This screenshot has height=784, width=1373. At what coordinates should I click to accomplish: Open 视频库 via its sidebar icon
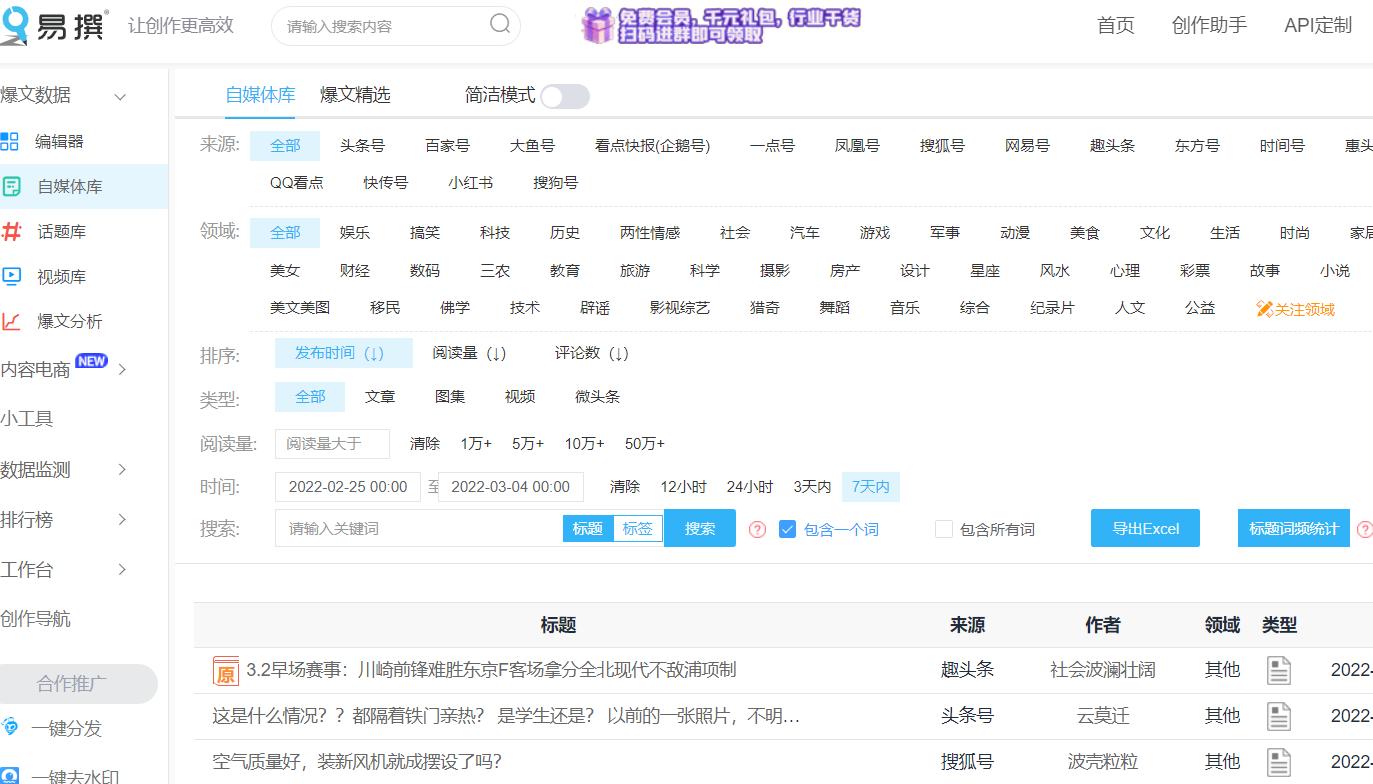14,276
